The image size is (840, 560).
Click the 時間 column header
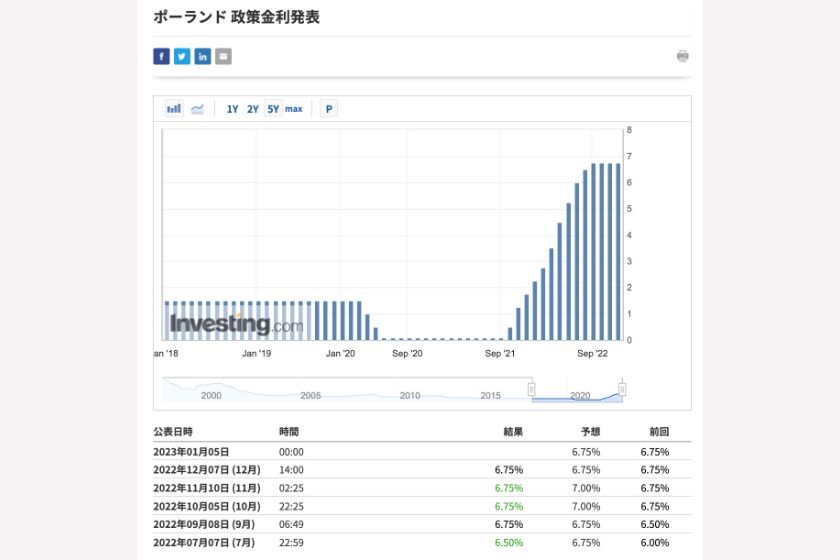[289, 431]
